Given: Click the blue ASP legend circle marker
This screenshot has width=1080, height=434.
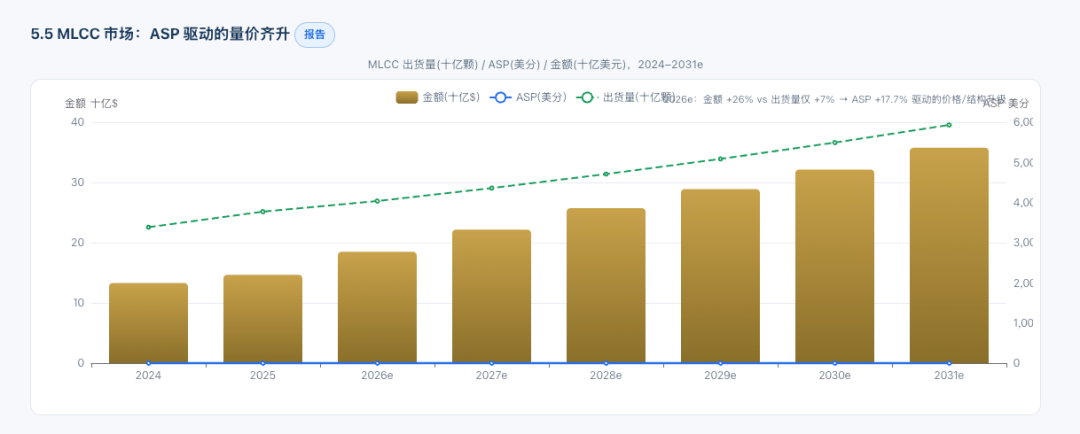Looking at the screenshot, I should point(501,98).
